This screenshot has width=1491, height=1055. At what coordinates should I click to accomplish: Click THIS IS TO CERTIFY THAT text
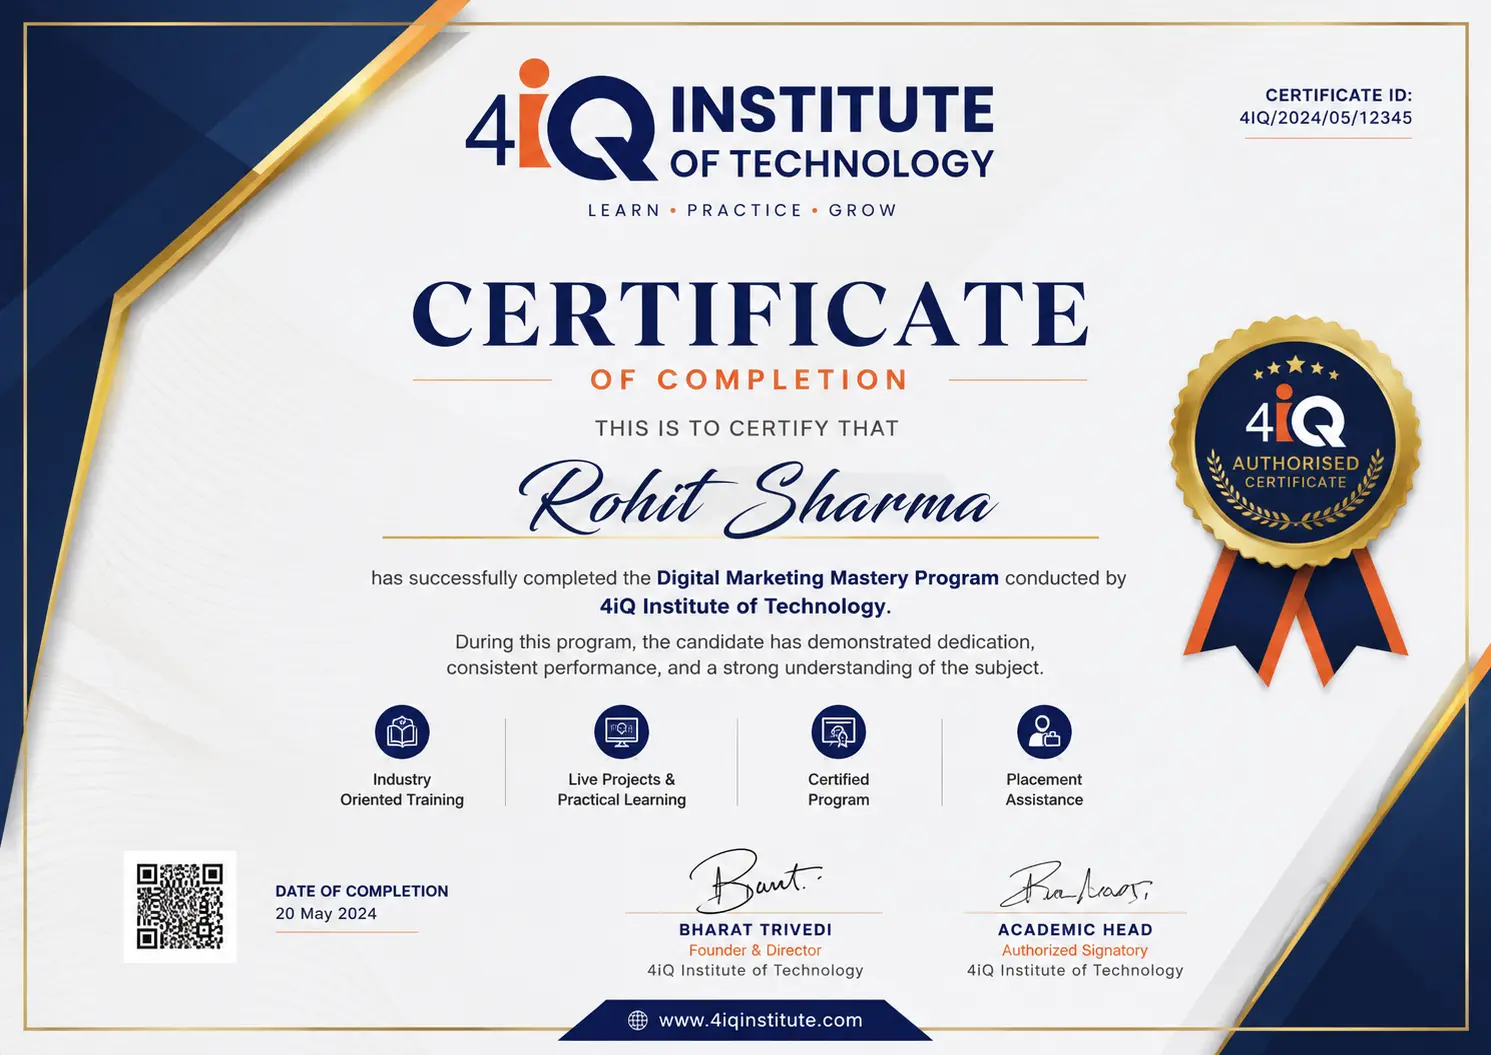pyautogui.click(x=747, y=428)
